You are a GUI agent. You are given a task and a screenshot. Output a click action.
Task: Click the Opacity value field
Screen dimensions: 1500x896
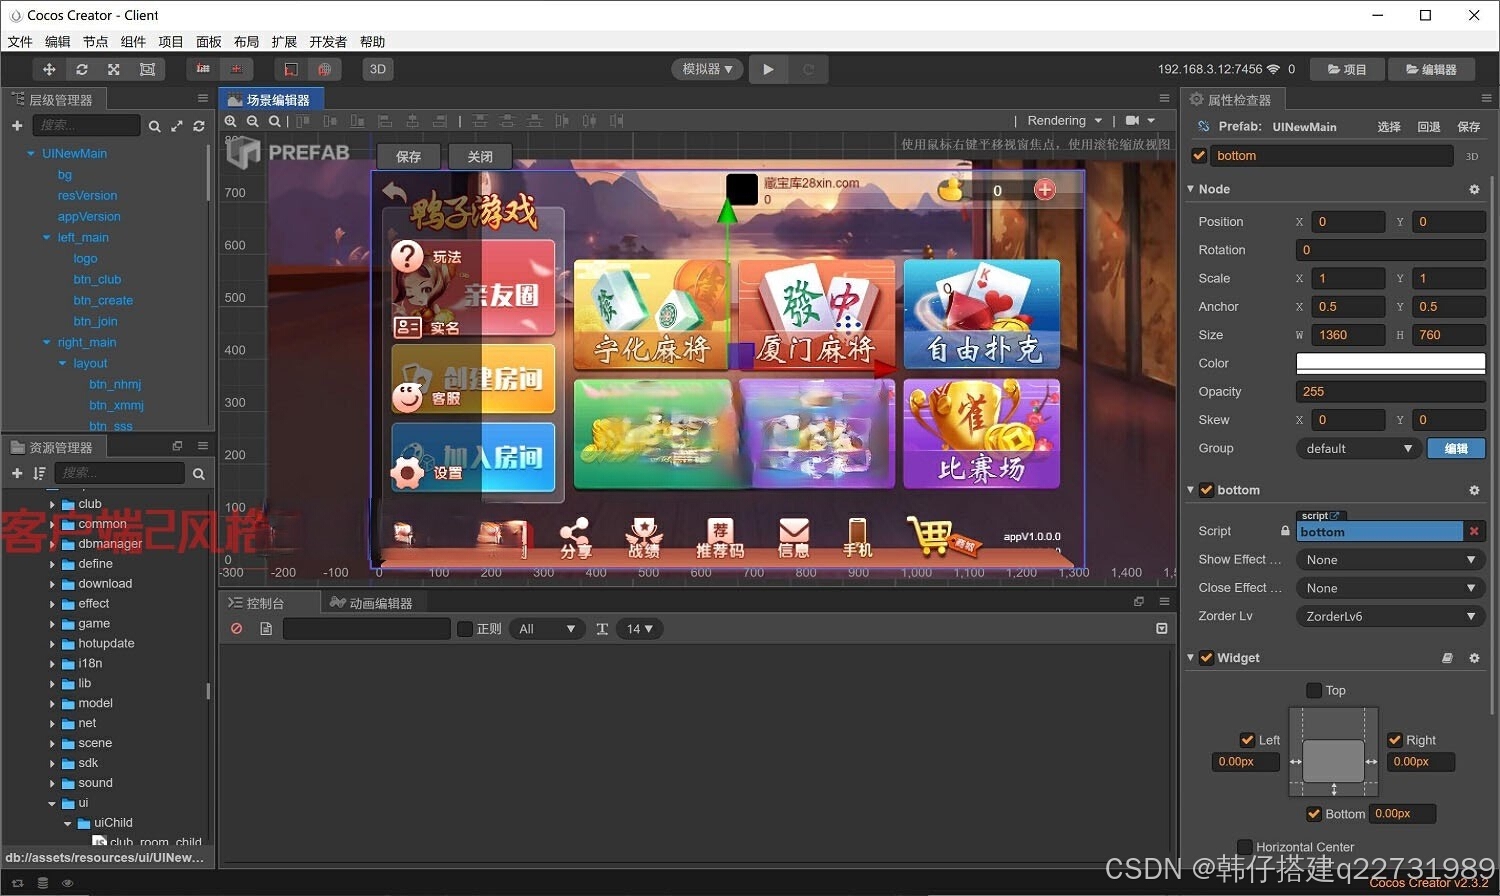point(1390,391)
